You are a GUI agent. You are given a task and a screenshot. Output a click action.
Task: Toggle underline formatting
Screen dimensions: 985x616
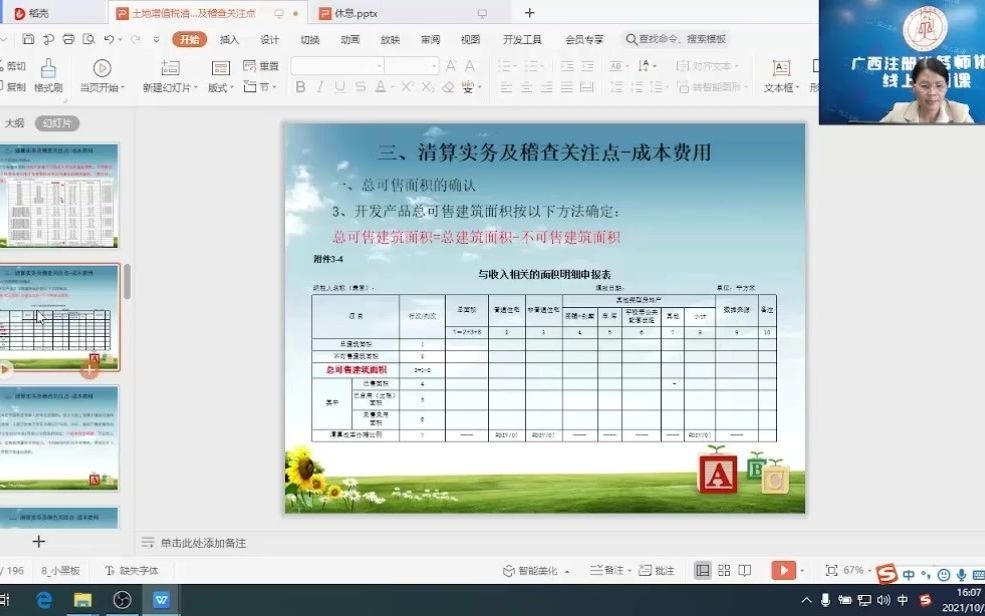tap(342, 87)
